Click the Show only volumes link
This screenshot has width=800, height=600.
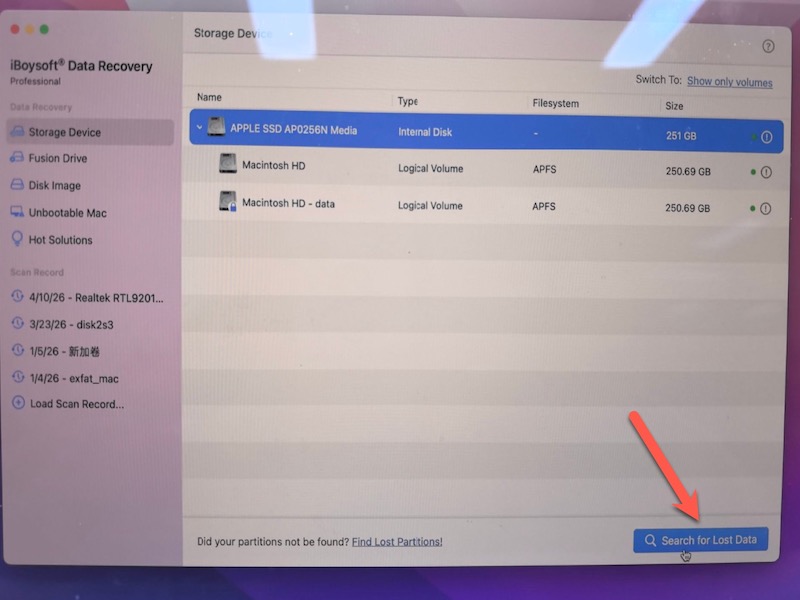point(730,82)
